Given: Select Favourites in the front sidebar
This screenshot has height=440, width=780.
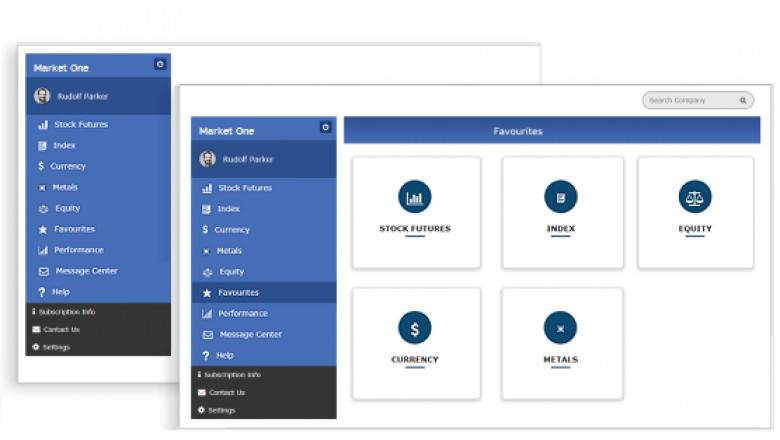Looking at the screenshot, I should (x=238, y=293).
